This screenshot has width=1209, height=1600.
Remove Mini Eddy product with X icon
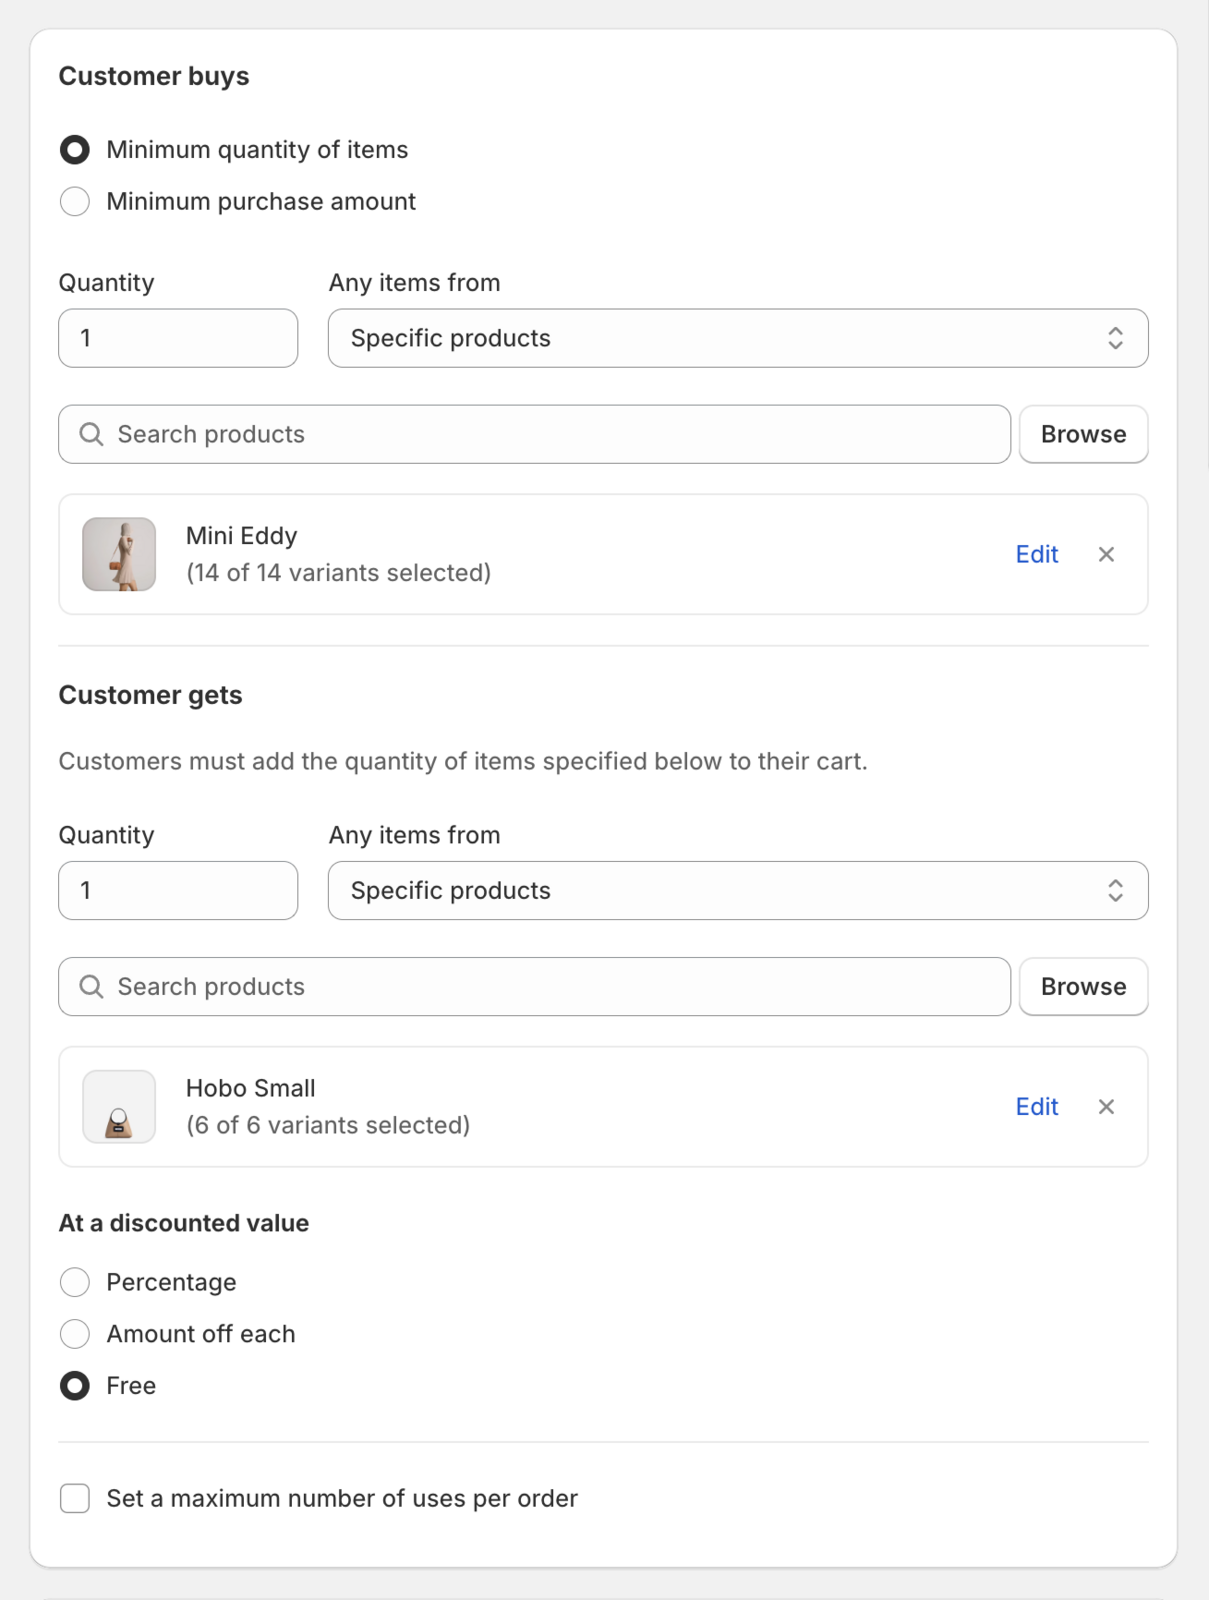(1106, 554)
